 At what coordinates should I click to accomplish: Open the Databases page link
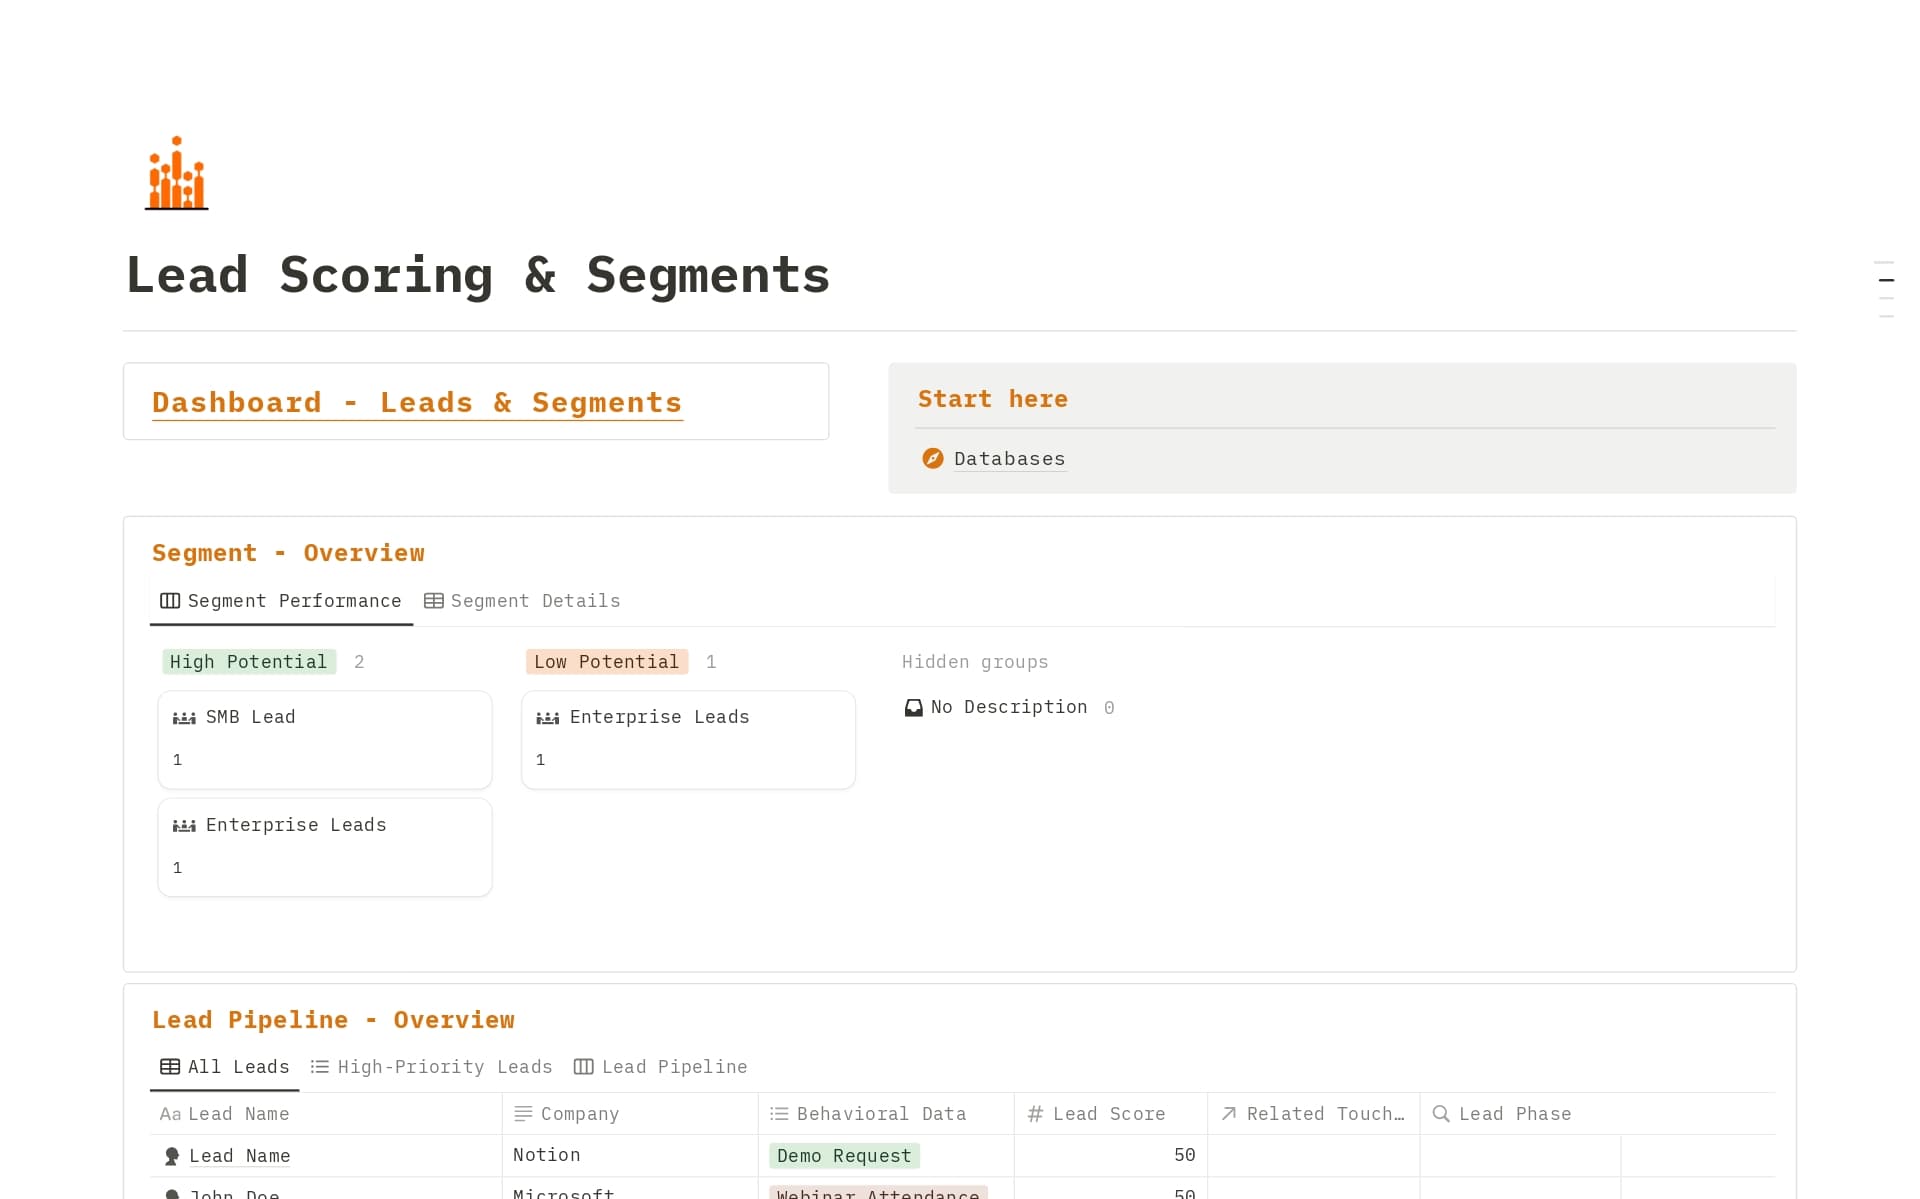coord(1010,459)
